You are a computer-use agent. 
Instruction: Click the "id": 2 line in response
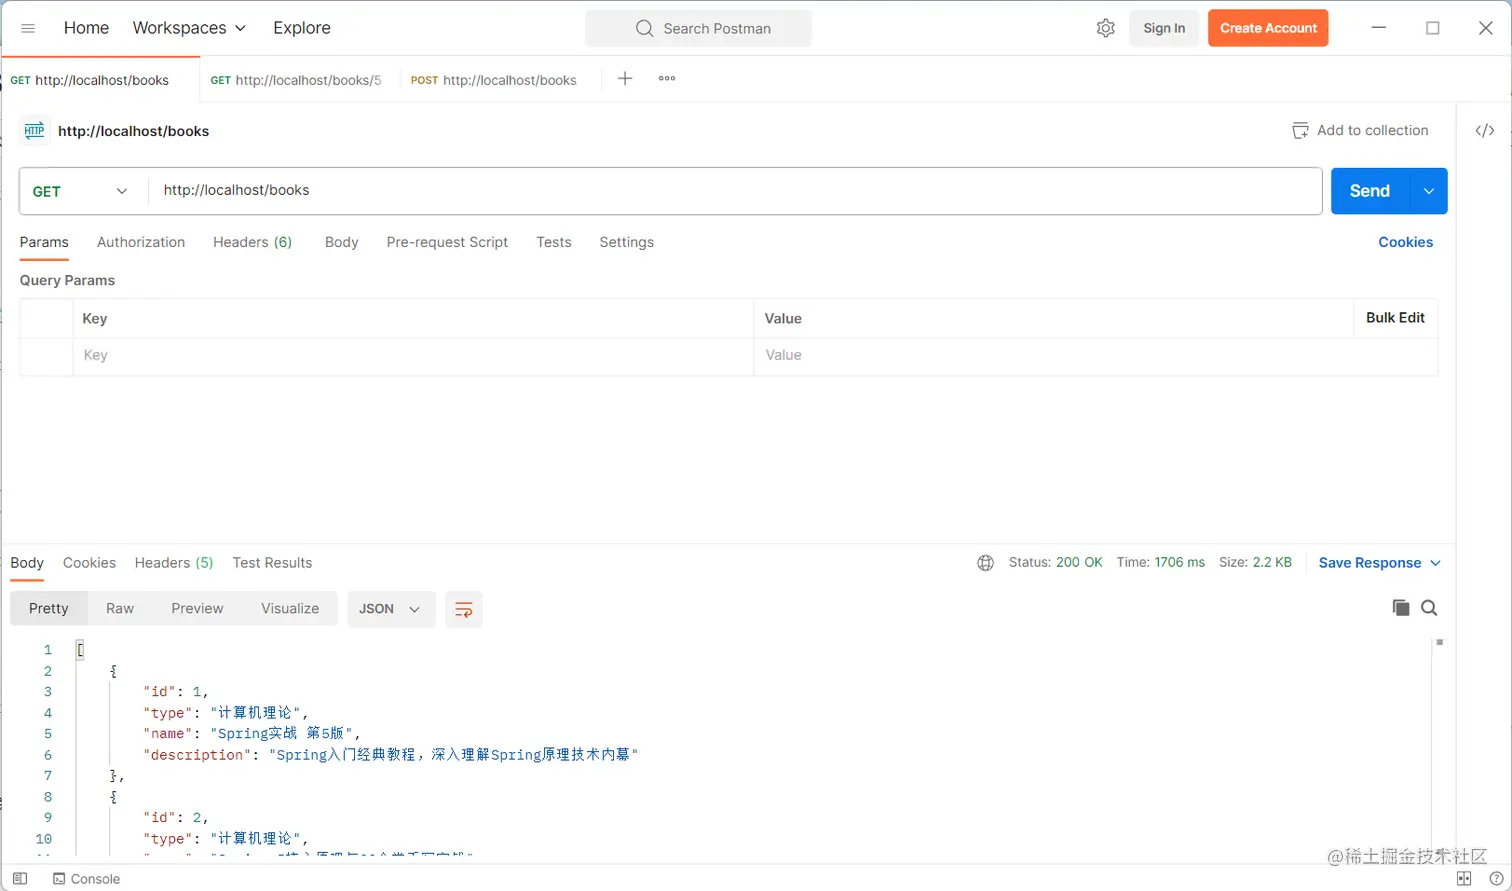pos(175,818)
